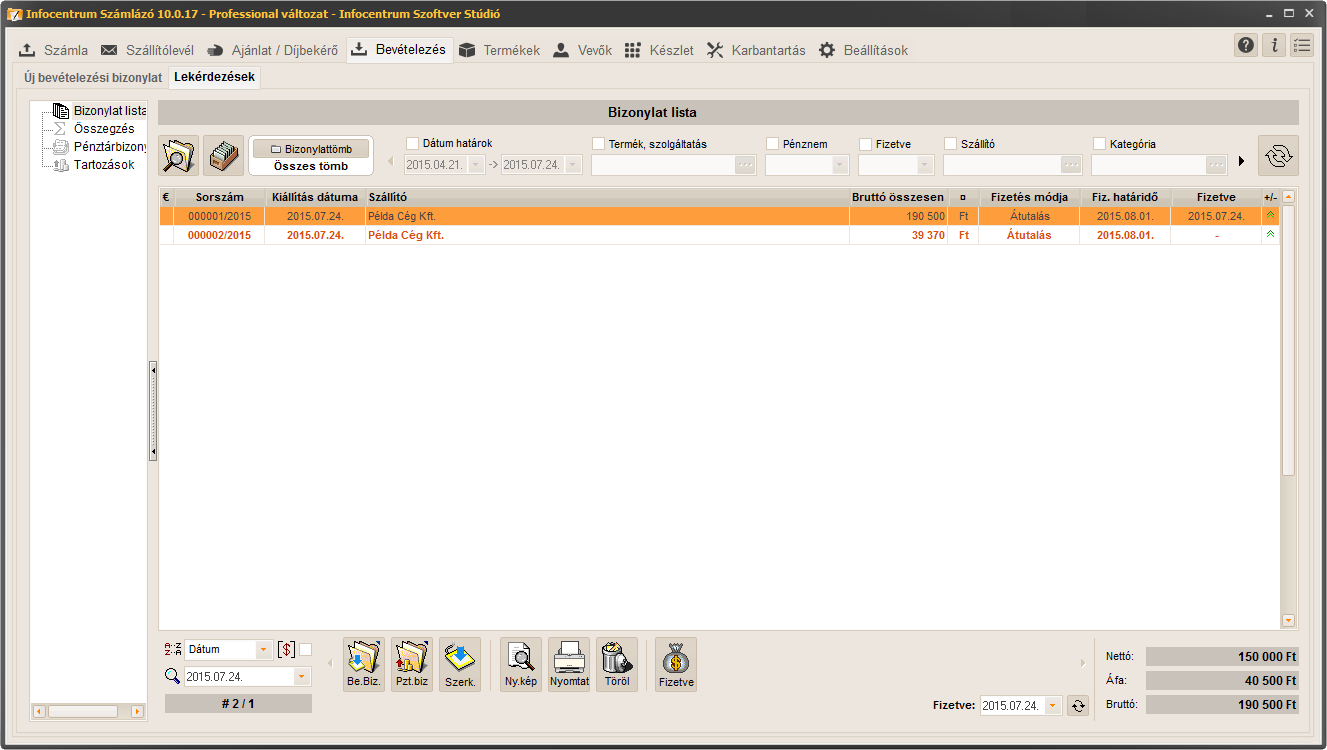Select Tartozások in the left tree
The image size is (1327, 750).
[x=104, y=165]
